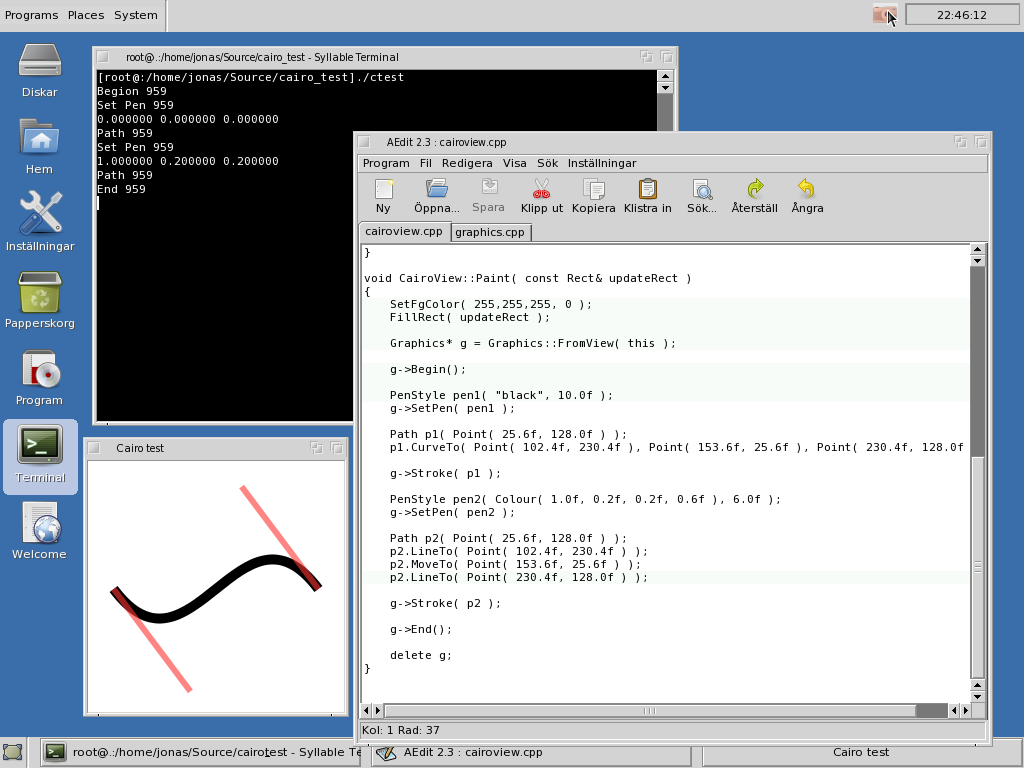This screenshot has width=1024, height=768.
Task: Open the Program menu in AEdit
Action: [x=386, y=163]
